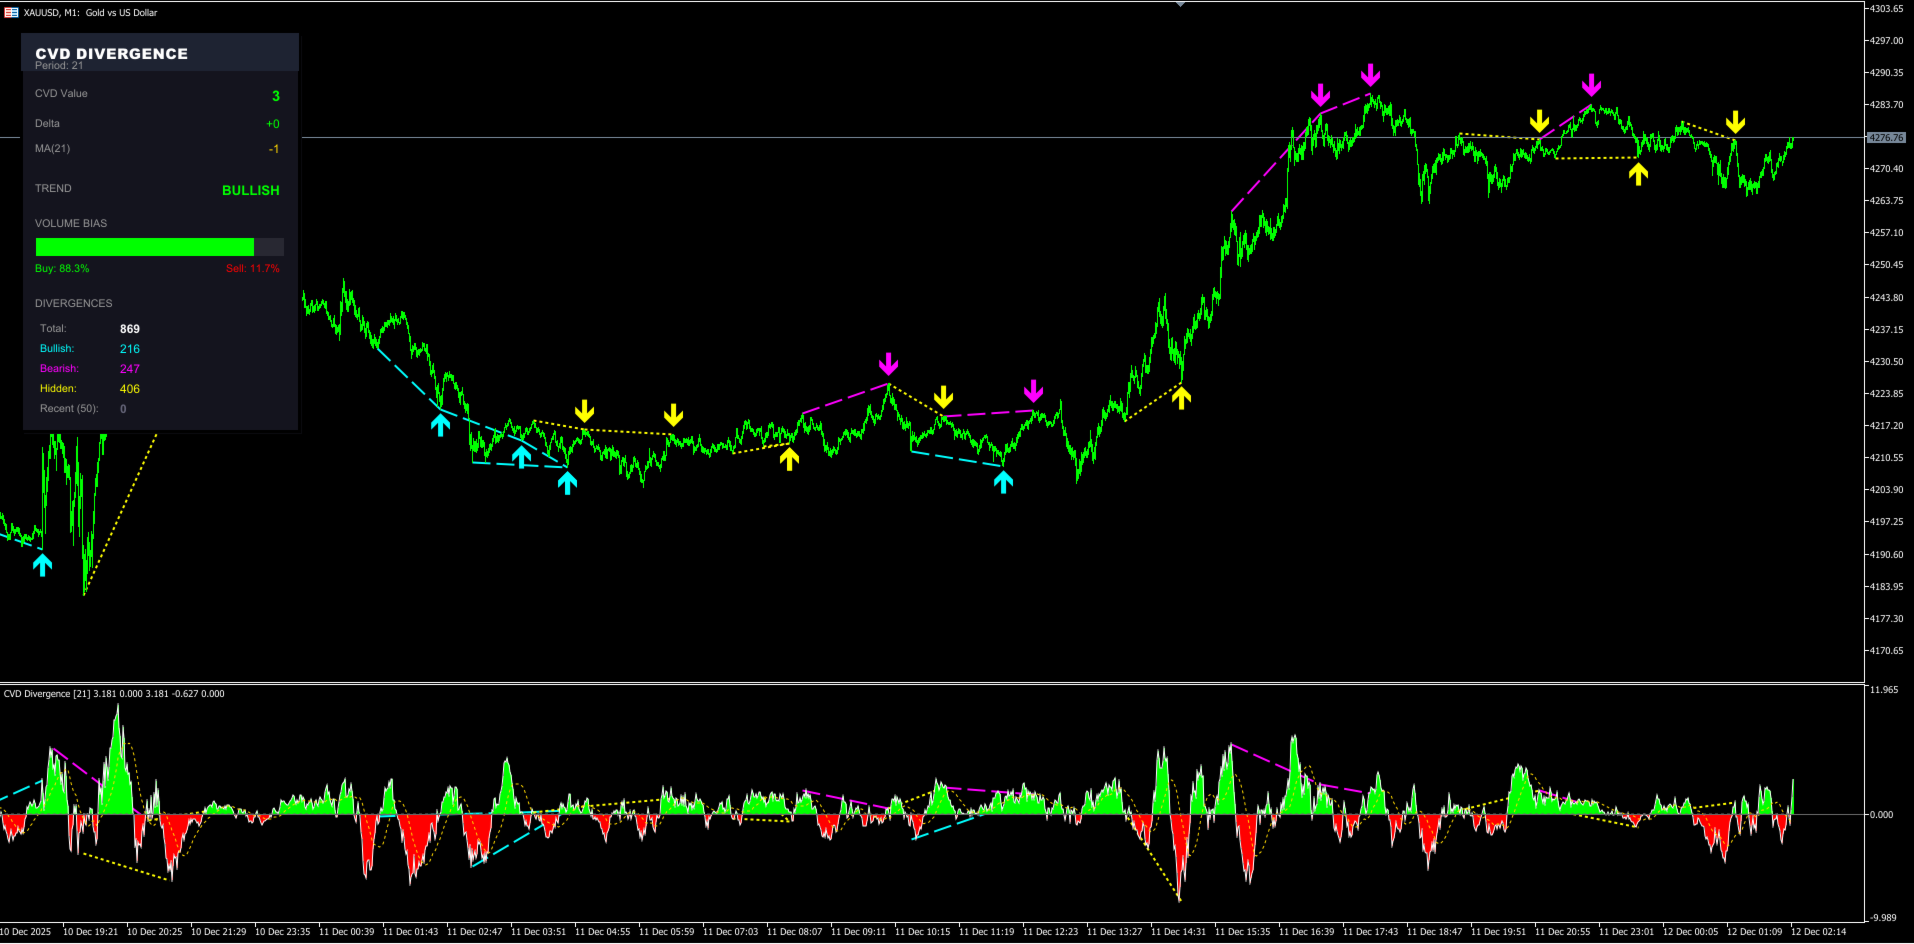This screenshot has height=944, width=1914.
Task: Click the rightmost magenta bearish down arrow
Action: 1591,85
